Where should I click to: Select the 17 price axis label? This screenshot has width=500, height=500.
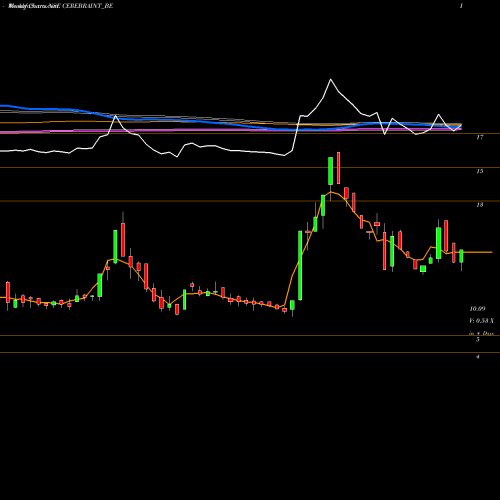tap(479, 137)
